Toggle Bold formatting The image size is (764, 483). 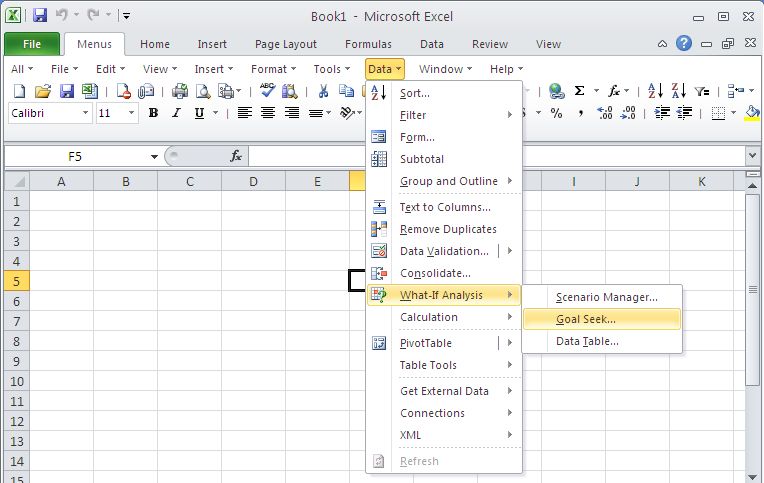tap(153, 114)
